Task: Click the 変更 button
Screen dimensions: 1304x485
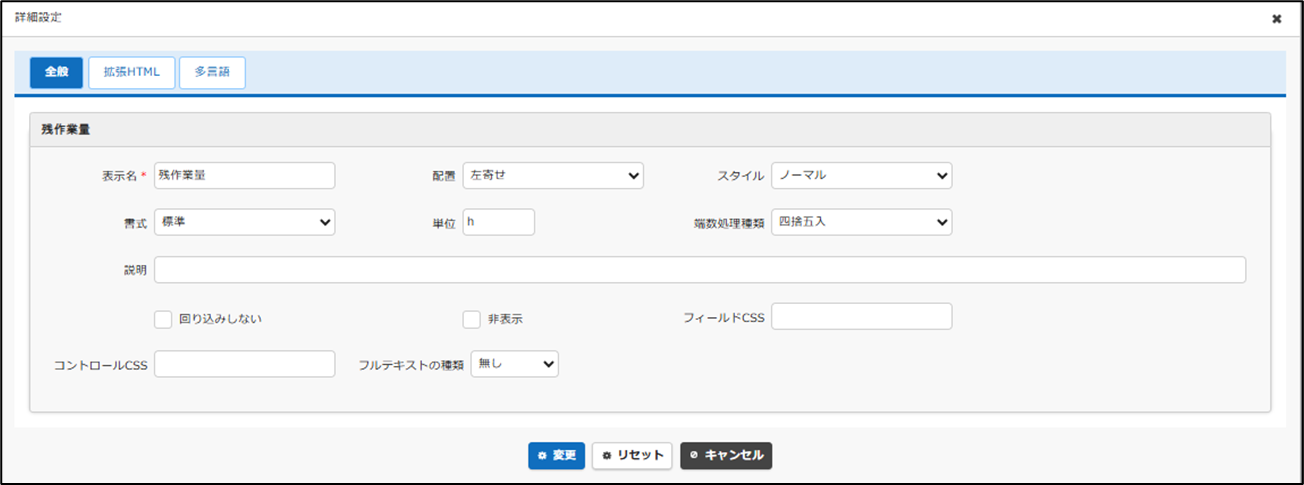Action: pos(556,455)
